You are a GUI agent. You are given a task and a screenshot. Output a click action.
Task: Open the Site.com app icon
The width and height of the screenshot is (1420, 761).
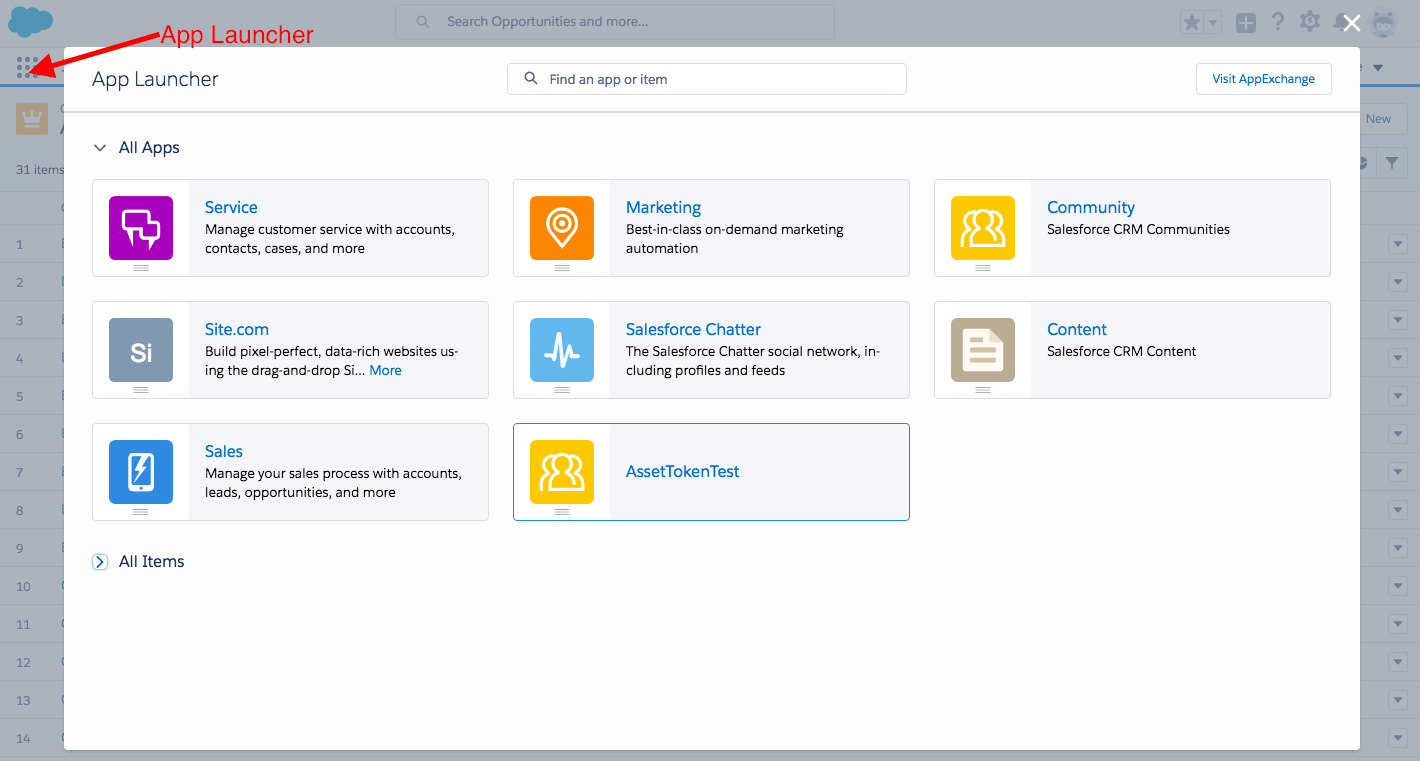pyautogui.click(x=141, y=350)
